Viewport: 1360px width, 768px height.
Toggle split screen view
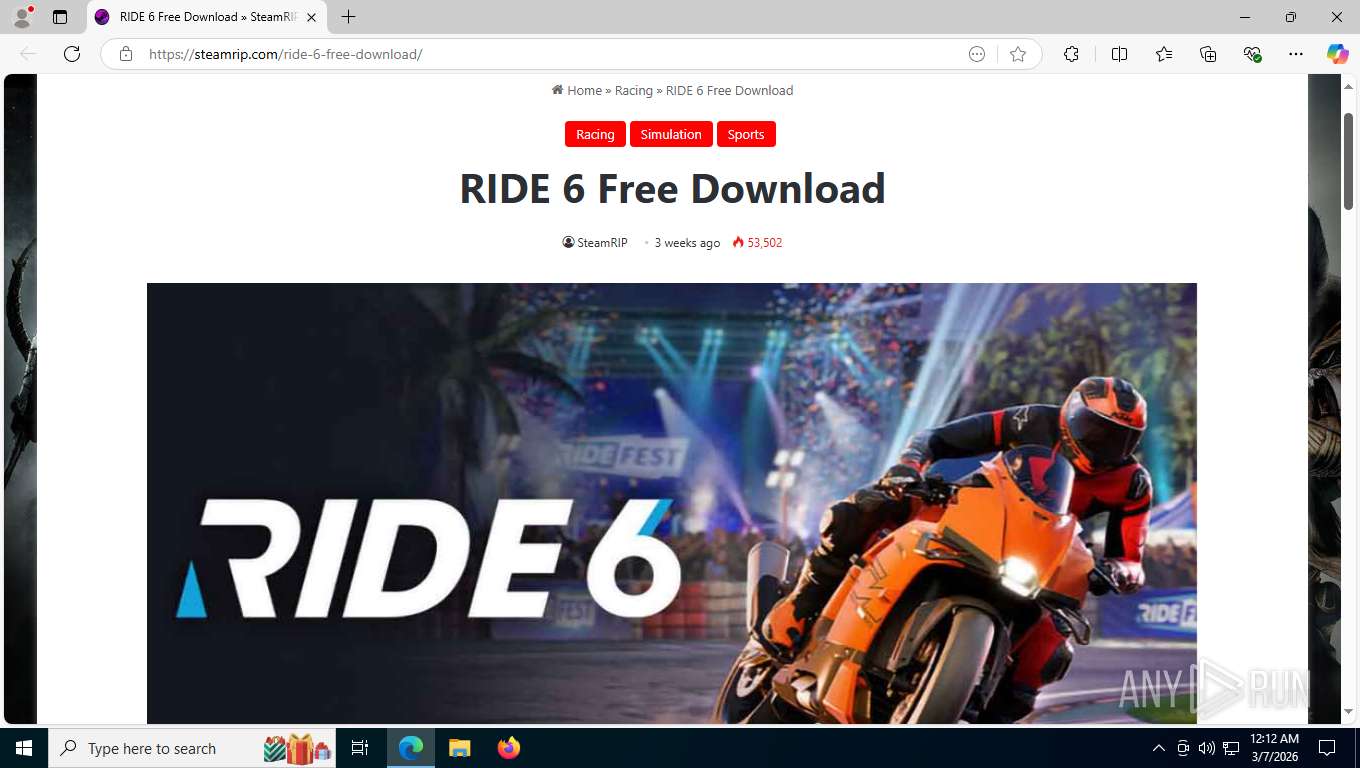pos(1119,54)
